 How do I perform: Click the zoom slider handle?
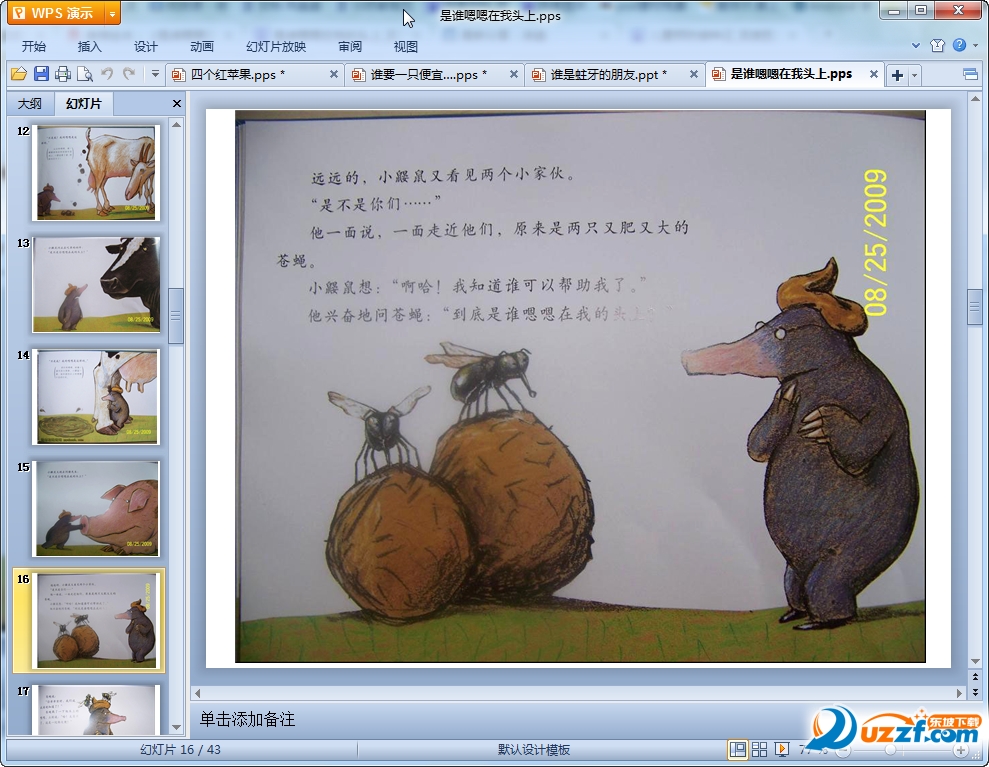890,750
